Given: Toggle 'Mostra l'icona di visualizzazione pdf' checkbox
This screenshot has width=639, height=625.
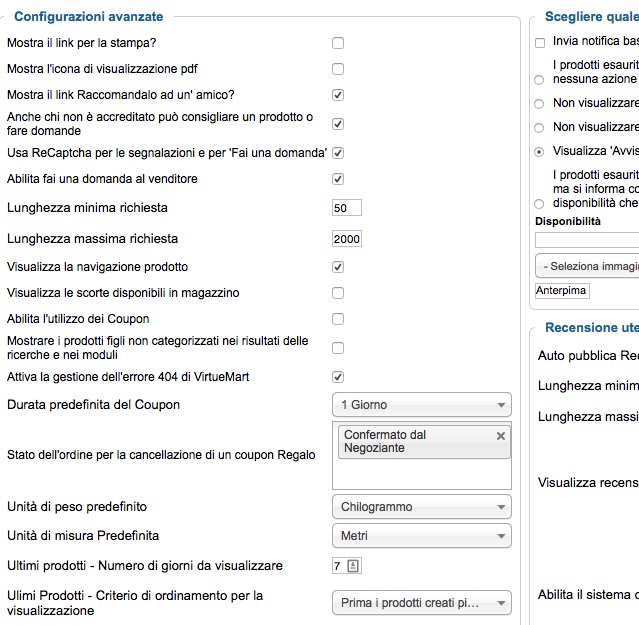Looking at the screenshot, I should point(338,69).
